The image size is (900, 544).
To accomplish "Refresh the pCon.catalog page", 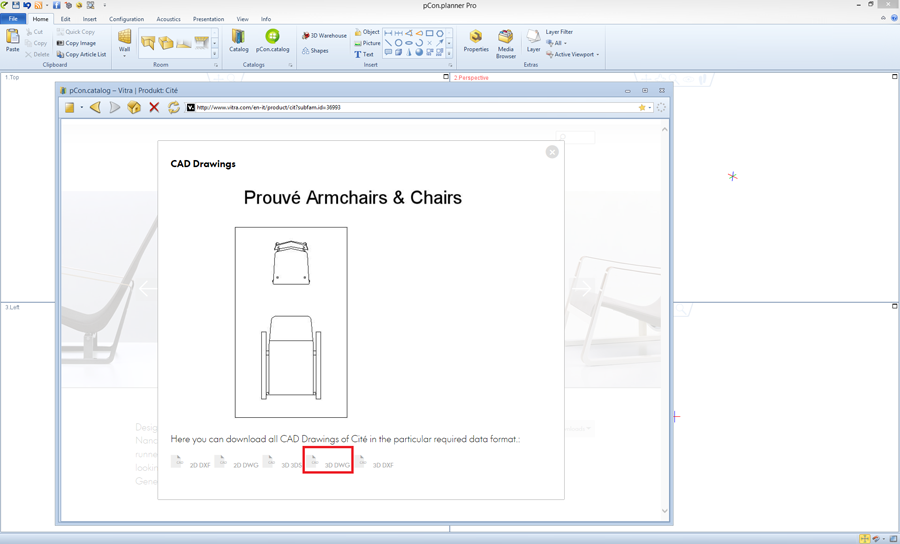I will tap(173, 107).
